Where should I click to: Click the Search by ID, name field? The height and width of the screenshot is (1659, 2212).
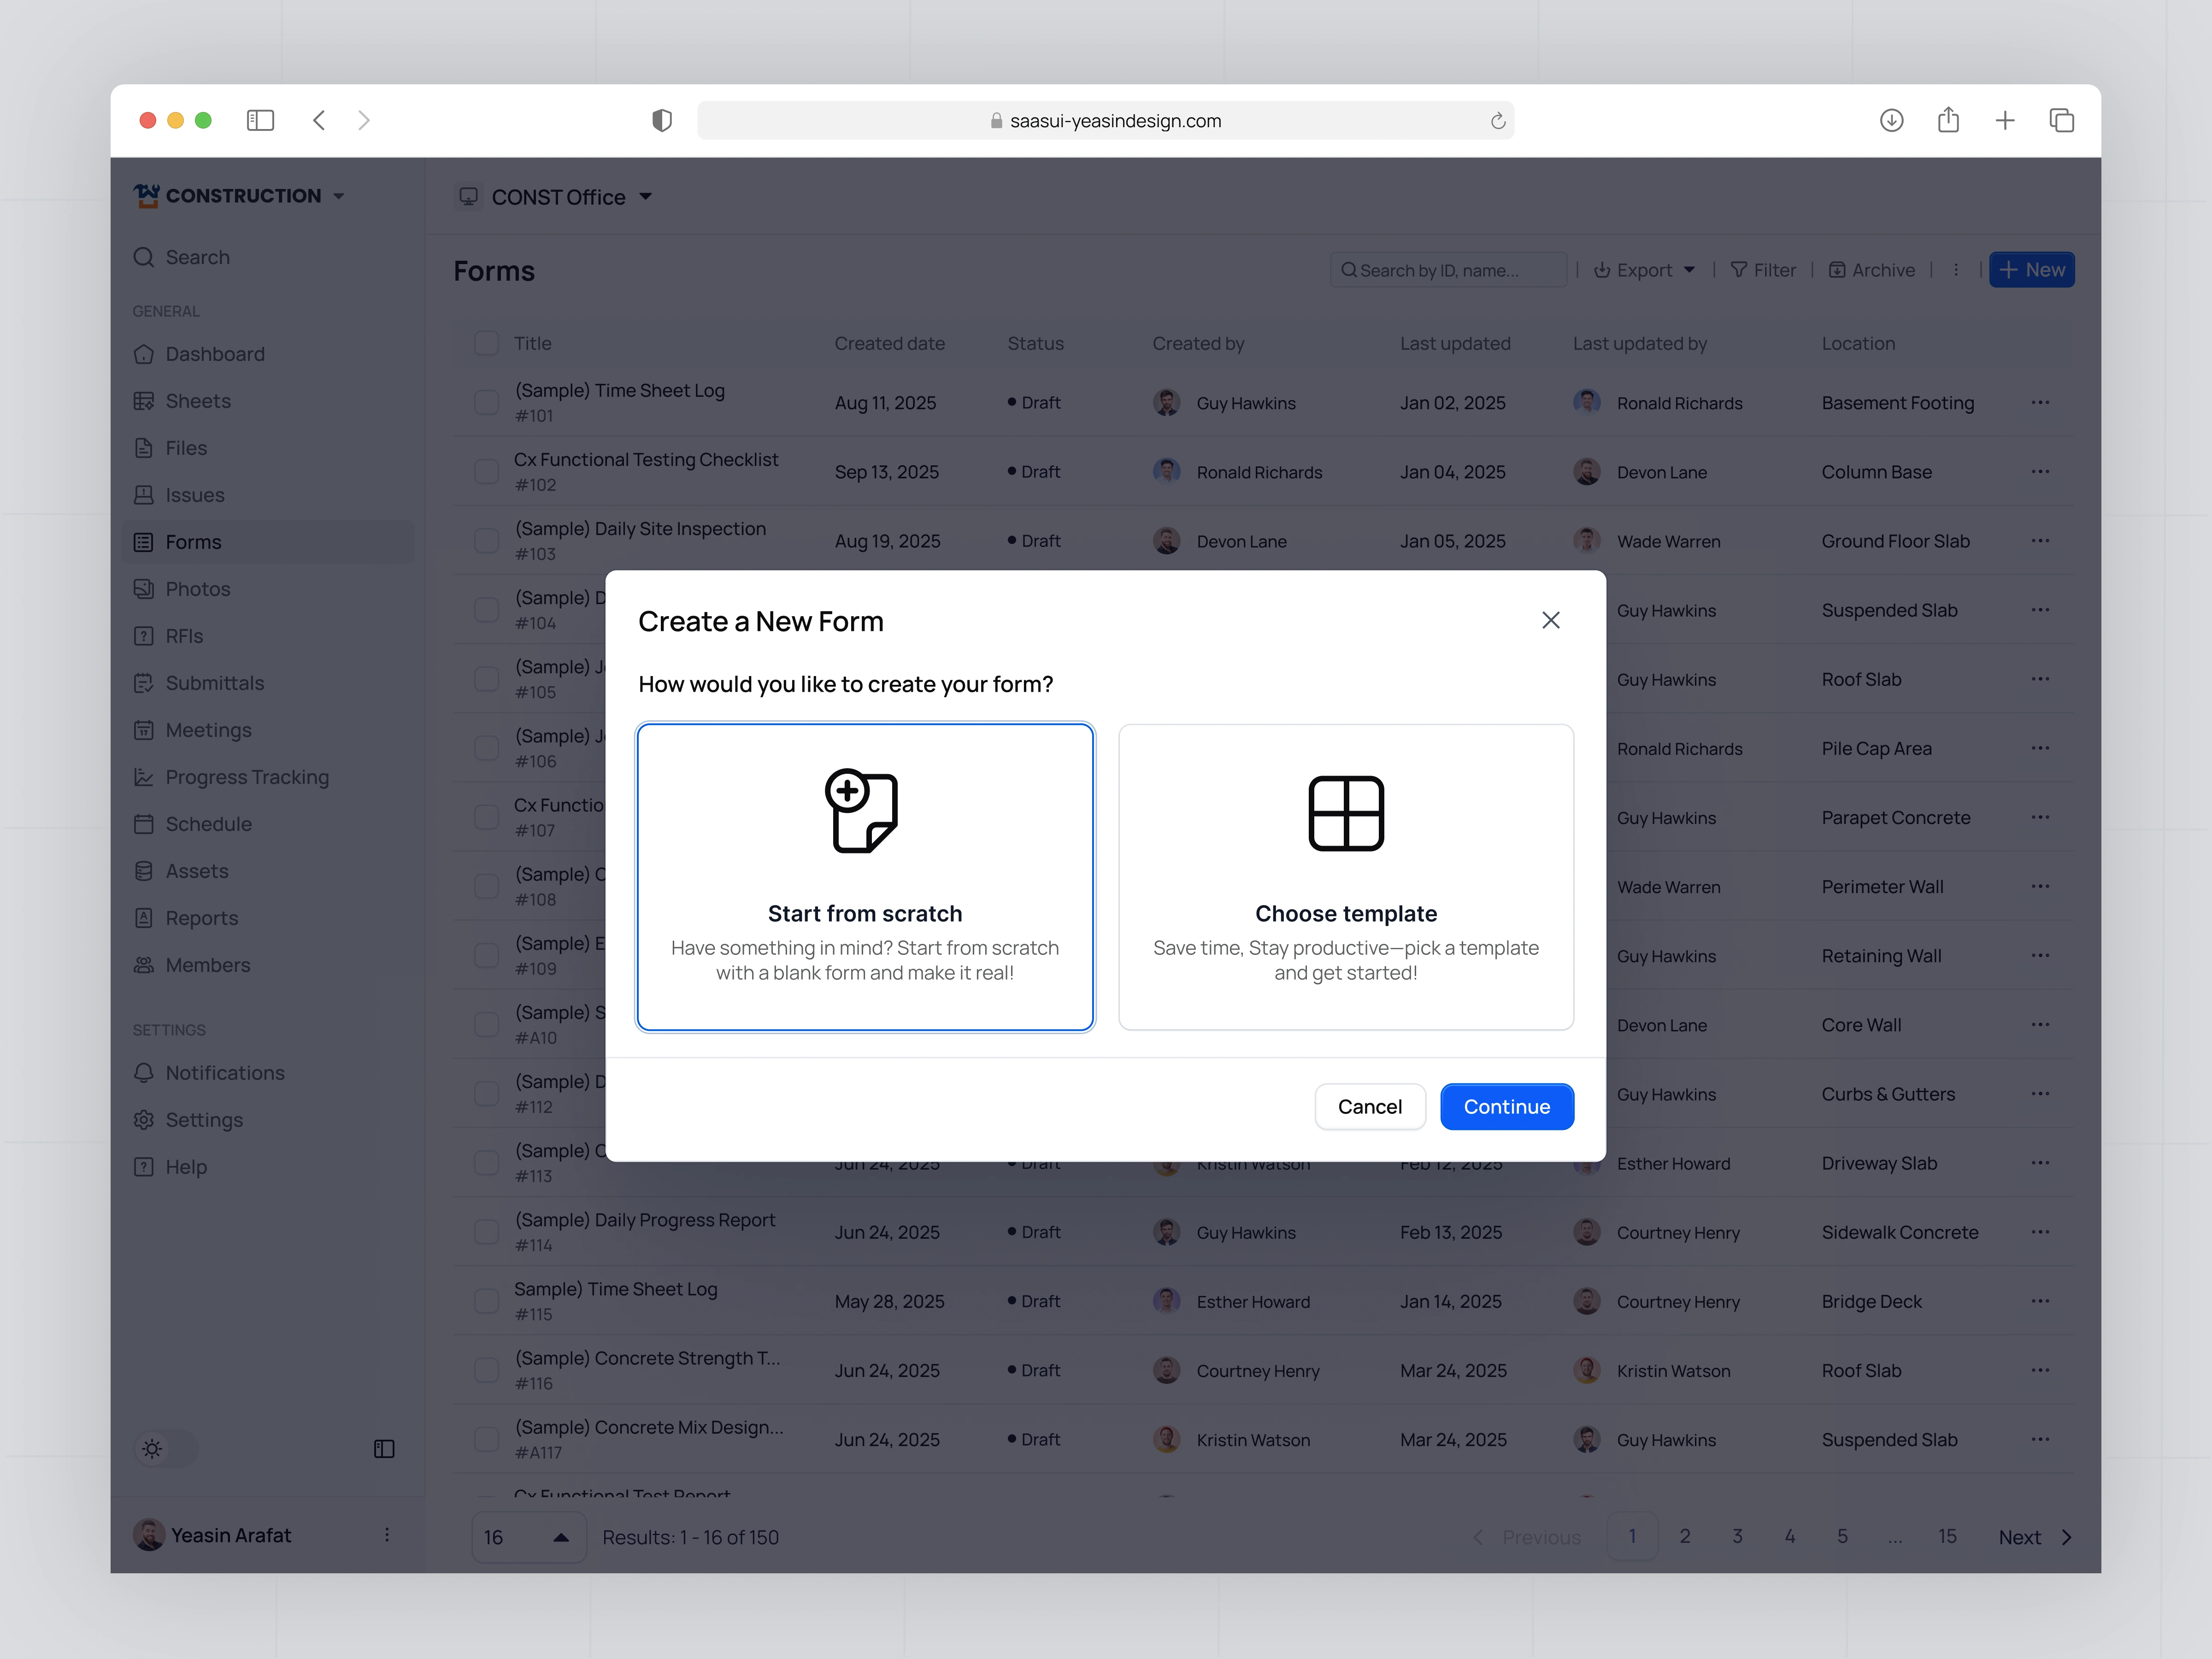tap(1448, 270)
